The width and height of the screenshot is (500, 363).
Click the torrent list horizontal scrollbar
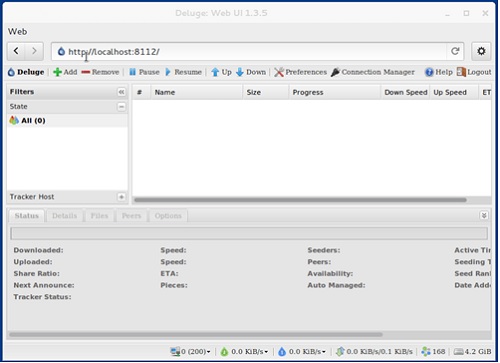[300, 200]
